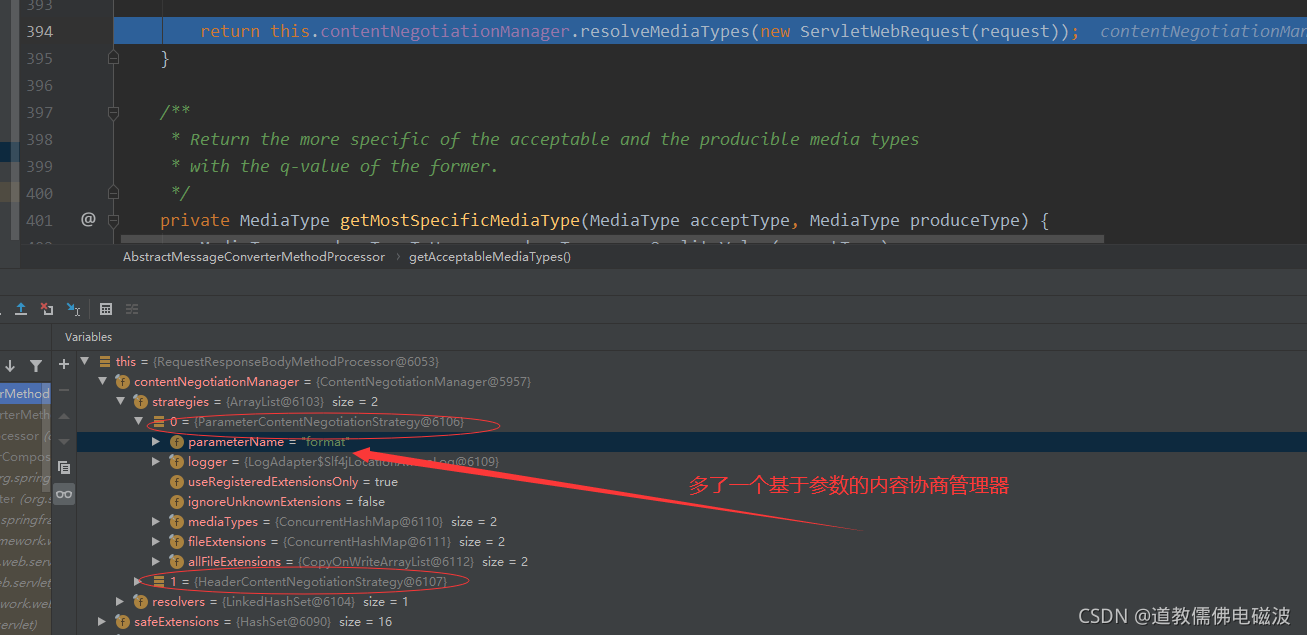Toggle fold marker at line 395

point(113,58)
